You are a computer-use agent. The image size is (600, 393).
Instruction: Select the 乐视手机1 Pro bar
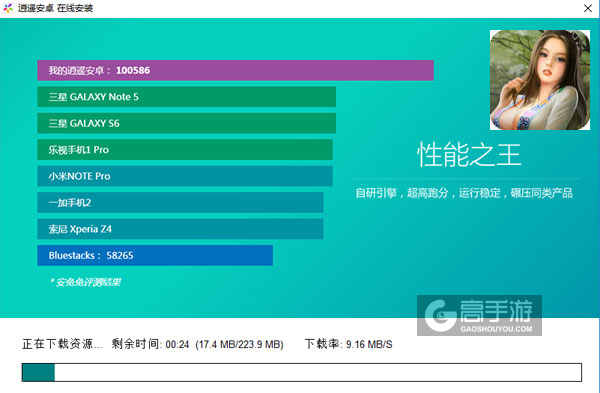(x=185, y=150)
